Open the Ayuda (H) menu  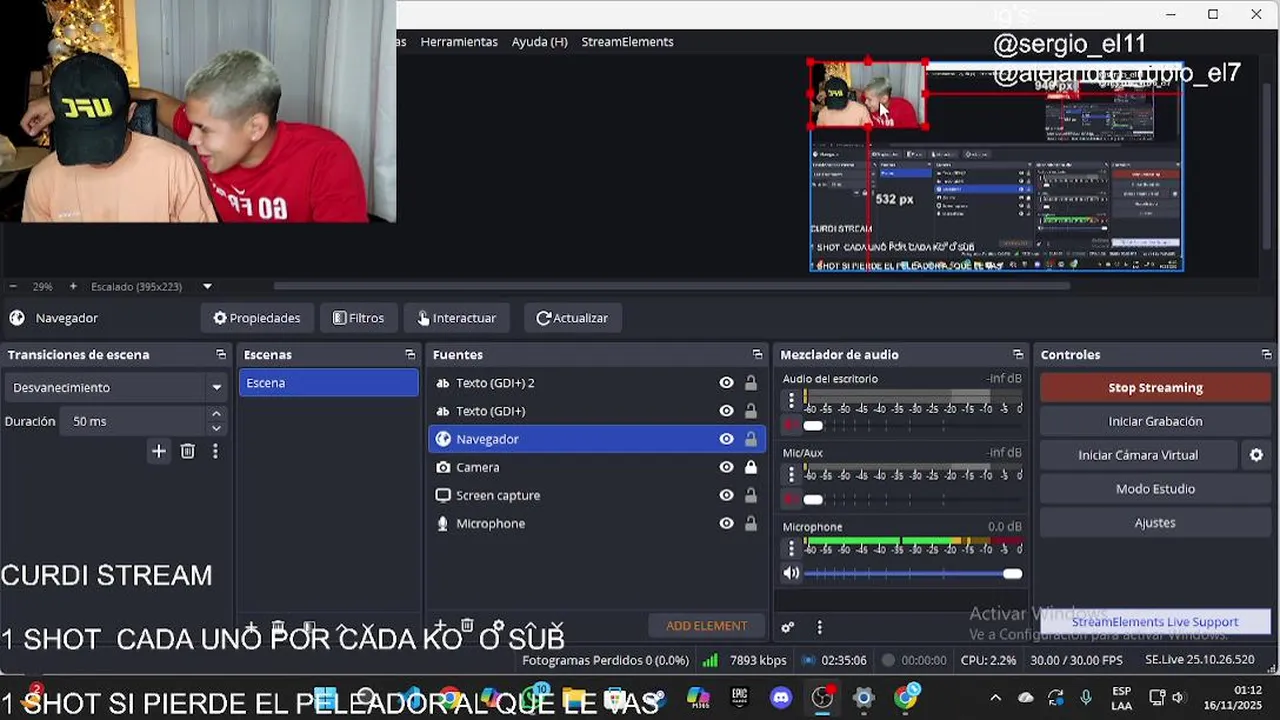539,42
